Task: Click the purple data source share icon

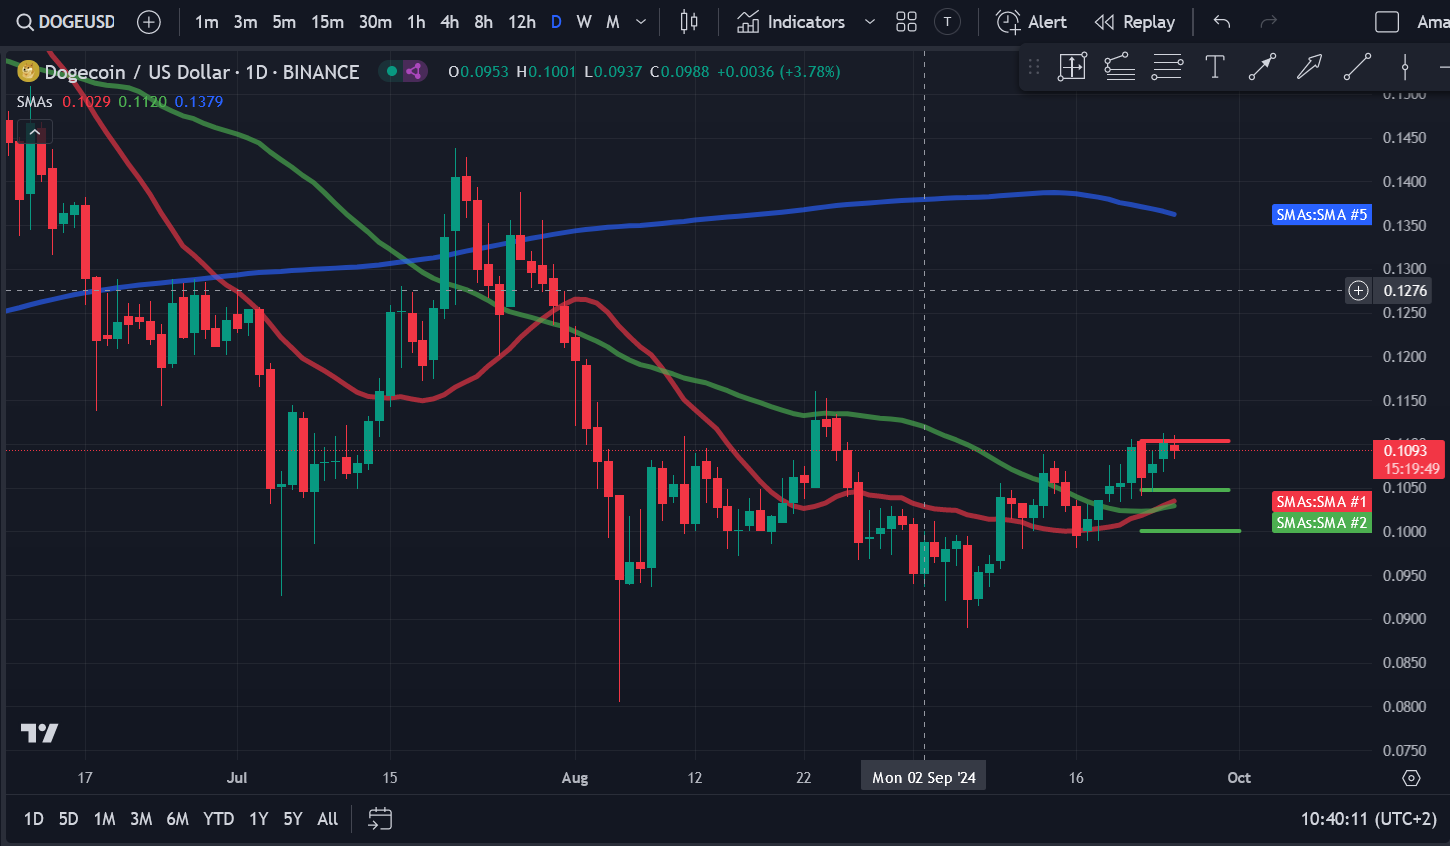Action: tap(414, 71)
